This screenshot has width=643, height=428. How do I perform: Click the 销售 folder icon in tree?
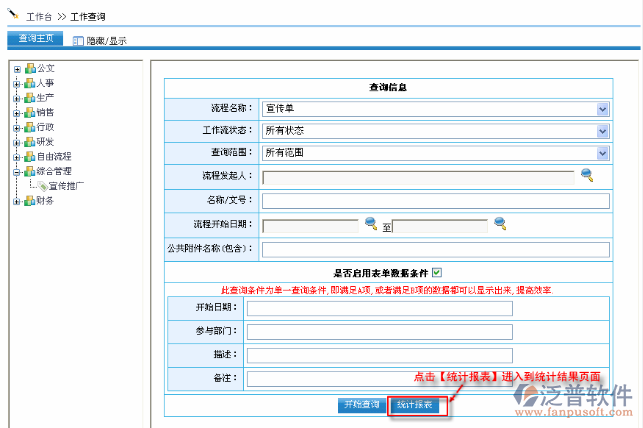pyautogui.click(x=29, y=113)
